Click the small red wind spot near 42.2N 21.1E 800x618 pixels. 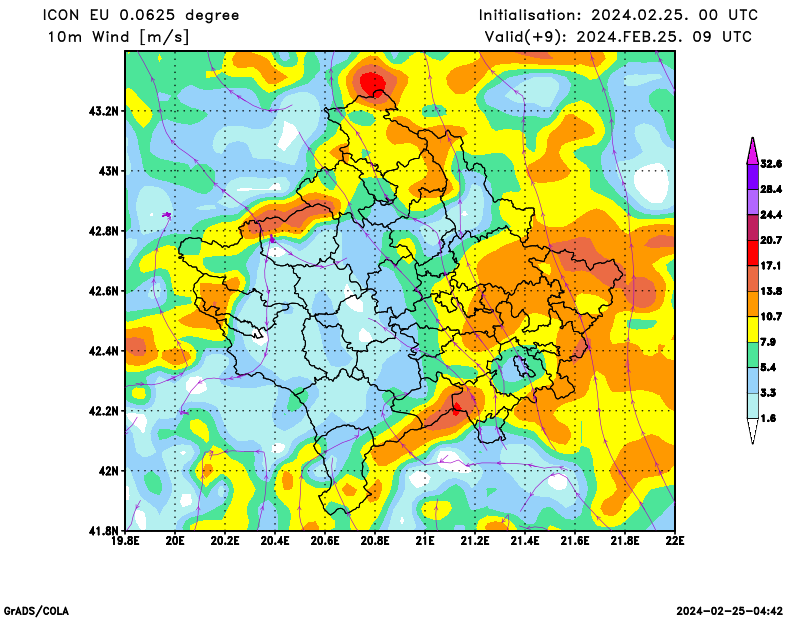pos(457,407)
